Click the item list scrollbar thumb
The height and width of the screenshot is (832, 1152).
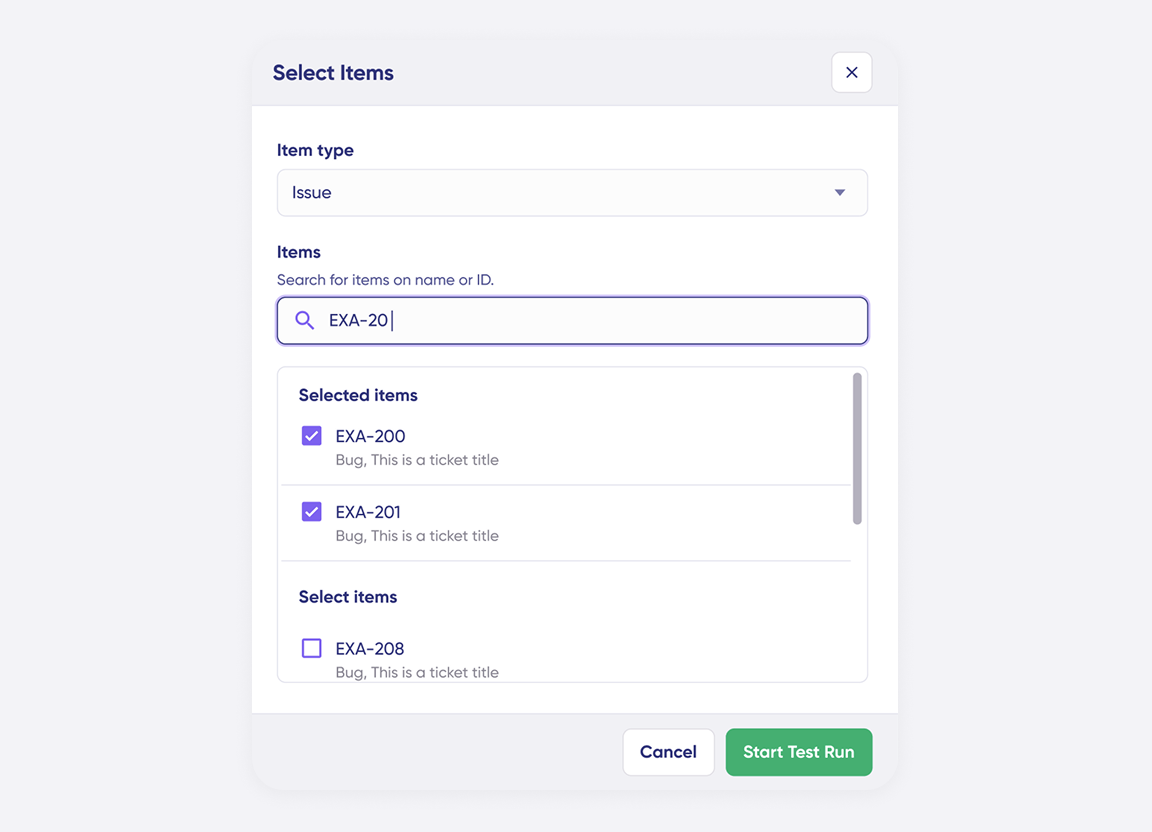tap(857, 448)
